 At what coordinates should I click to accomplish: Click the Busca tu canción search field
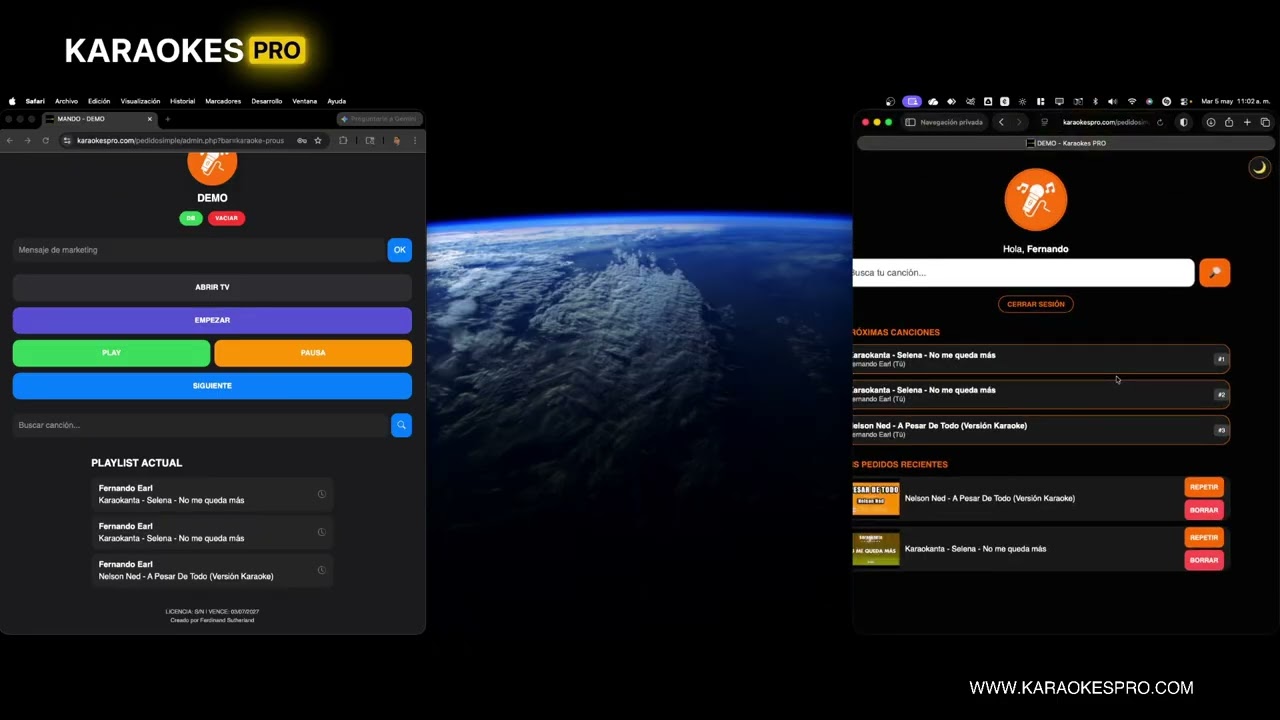pos(1023,272)
